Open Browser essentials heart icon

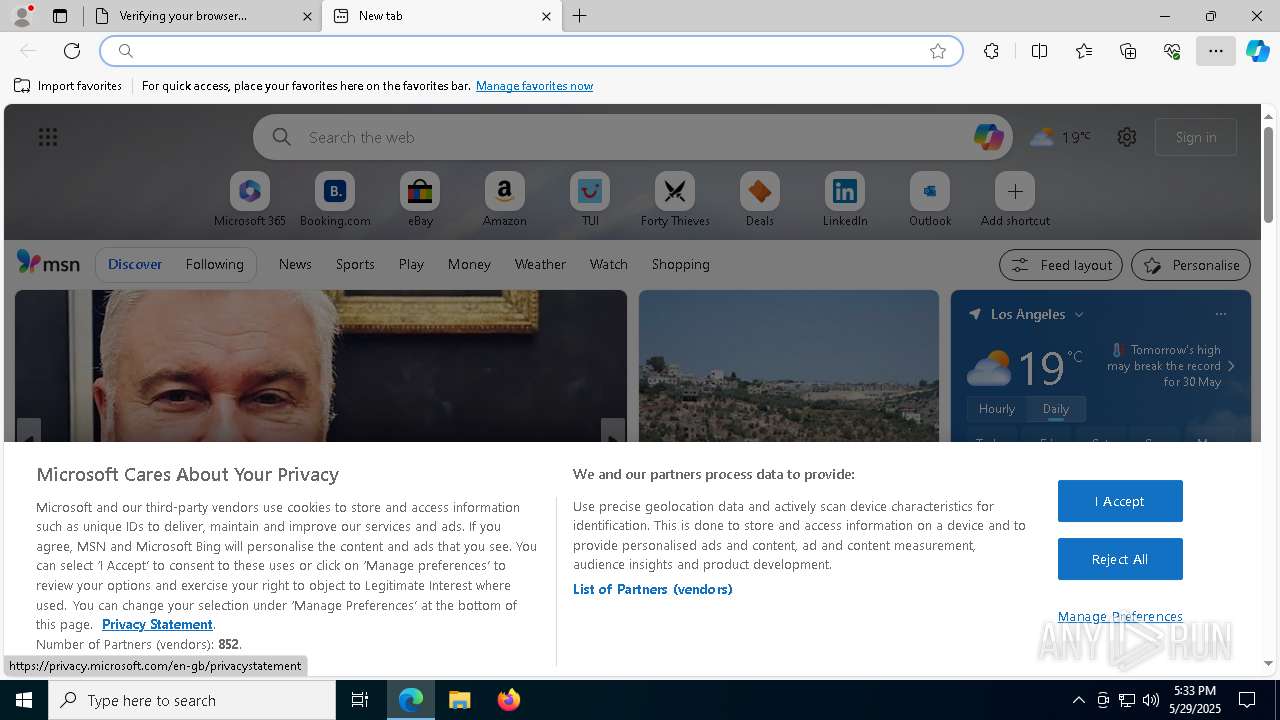coord(1172,51)
